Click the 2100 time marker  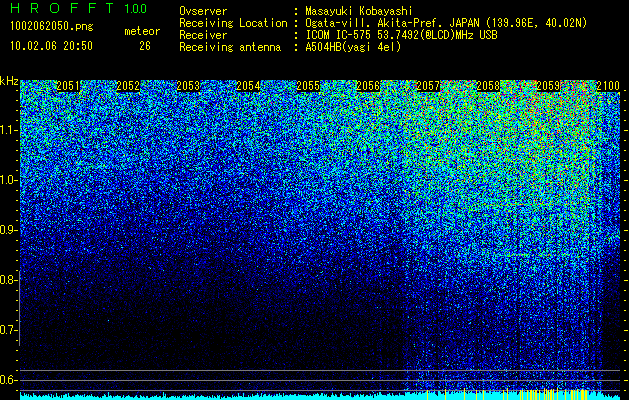608,86
